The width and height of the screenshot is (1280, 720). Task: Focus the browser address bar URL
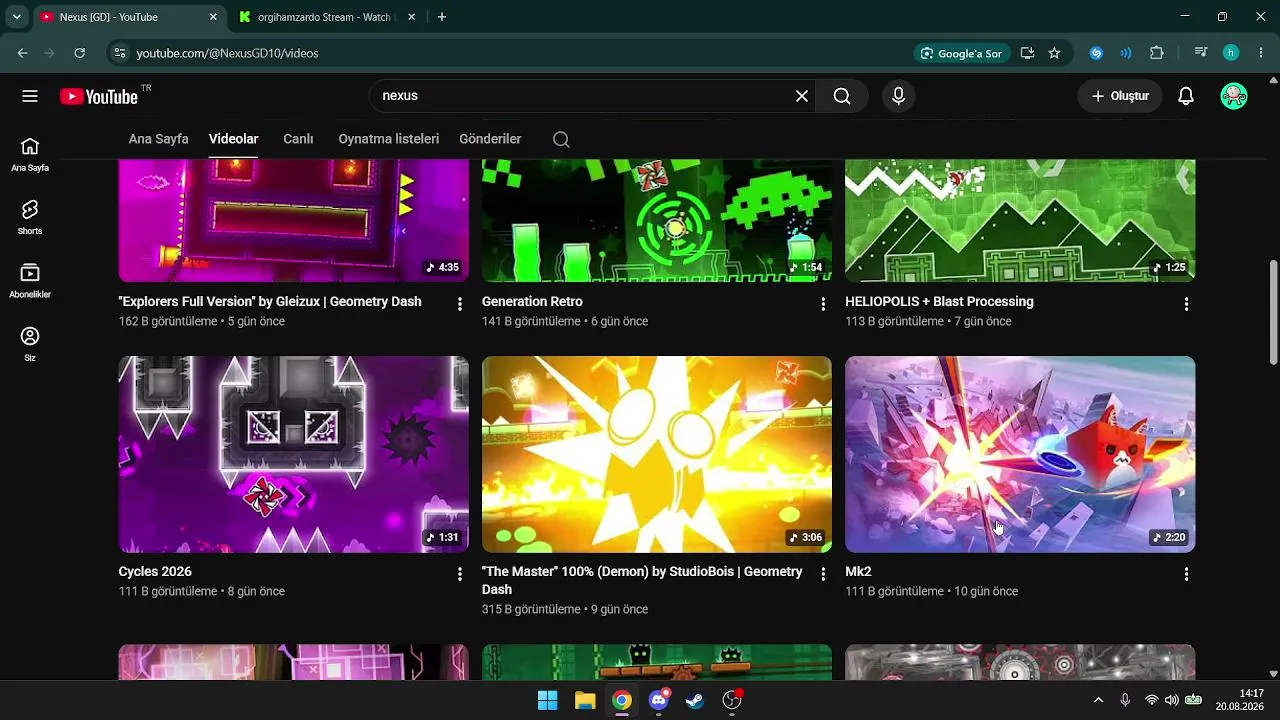[x=228, y=53]
